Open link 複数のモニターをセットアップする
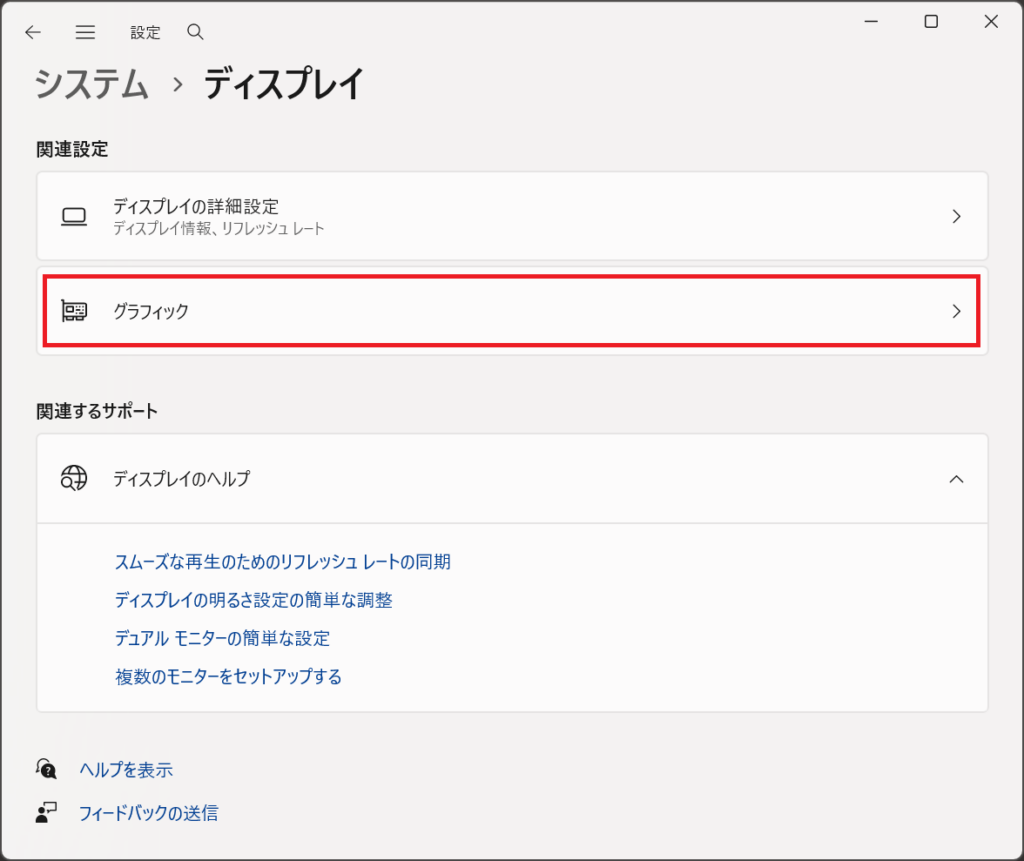The height and width of the screenshot is (861, 1024). (x=228, y=677)
